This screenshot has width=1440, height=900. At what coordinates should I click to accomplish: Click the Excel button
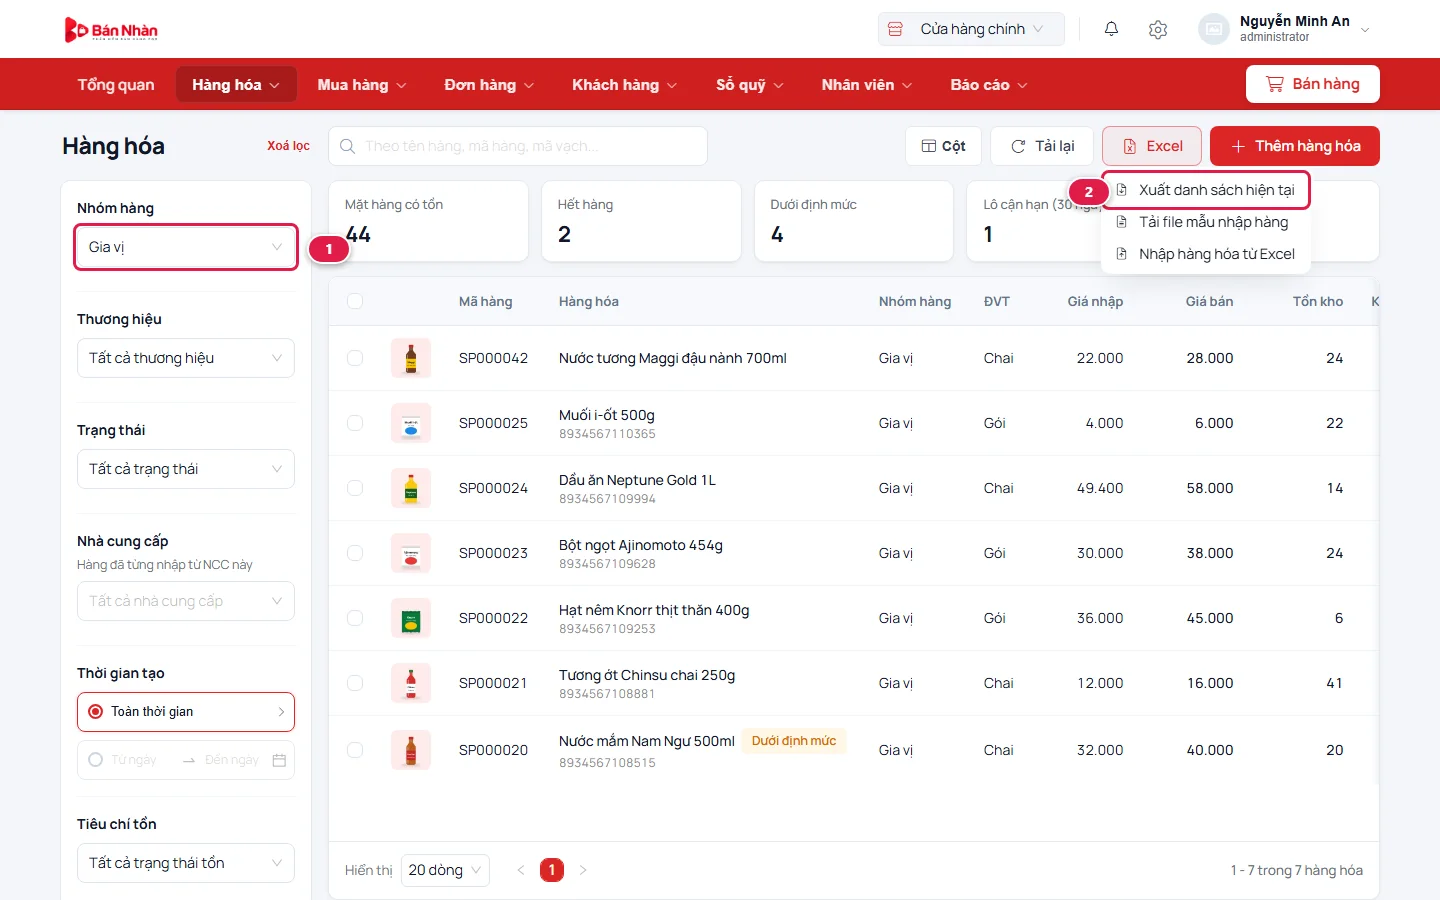coord(1153,146)
